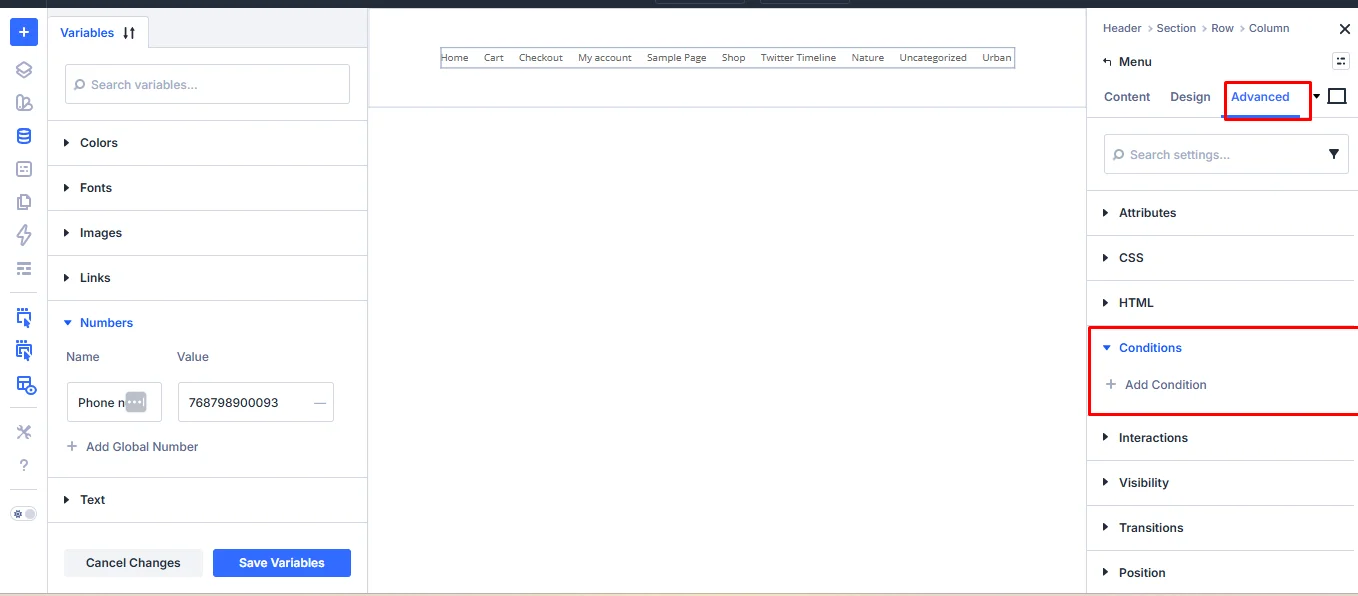Expand the HTML settings section
The width and height of the screenshot is (1358, 596).
click(x=1221, y=303)
